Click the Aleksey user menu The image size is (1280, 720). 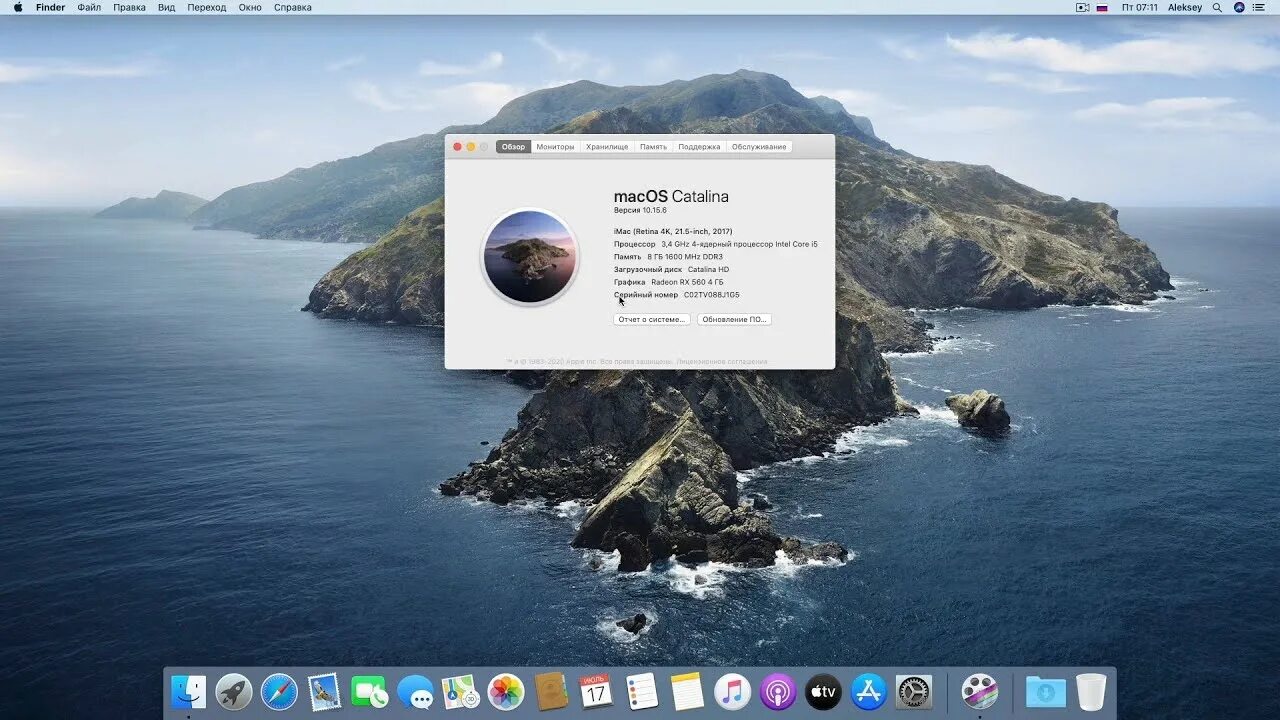pyautogui.click(x=1185, y=7)
